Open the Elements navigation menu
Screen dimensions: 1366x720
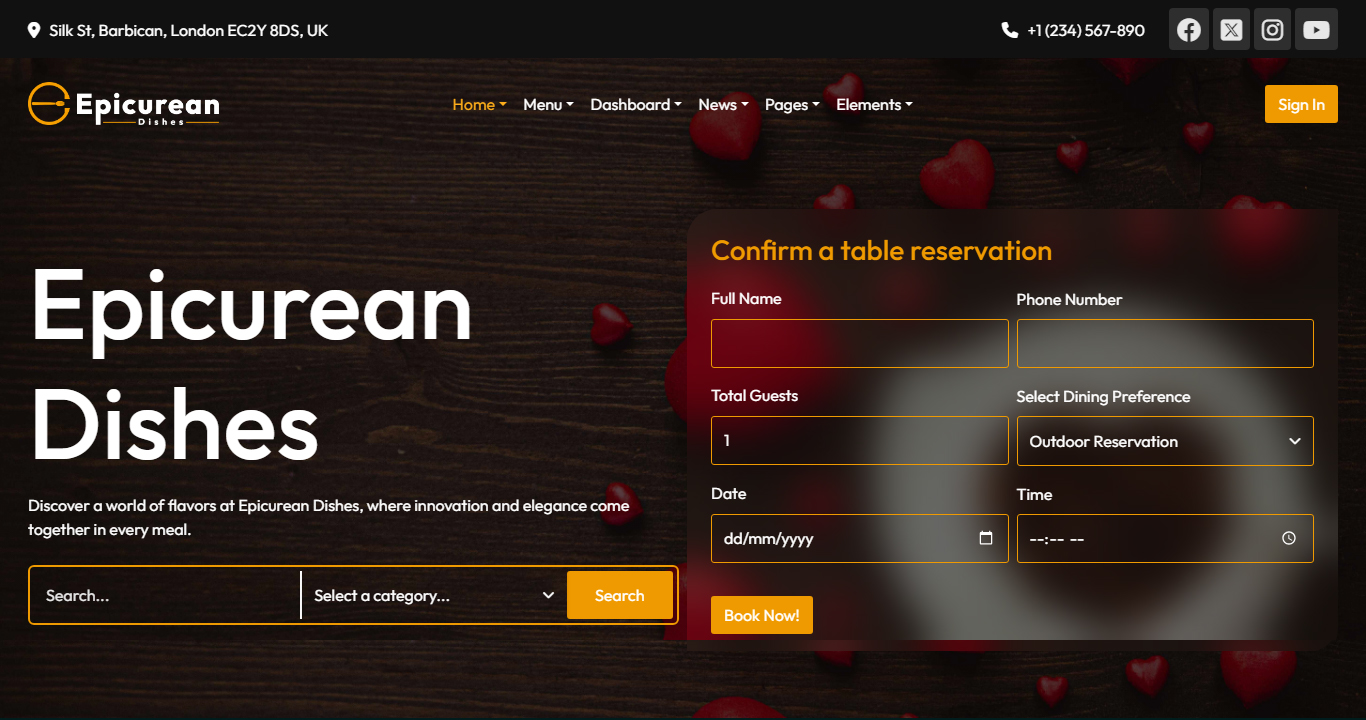point(874,104)
